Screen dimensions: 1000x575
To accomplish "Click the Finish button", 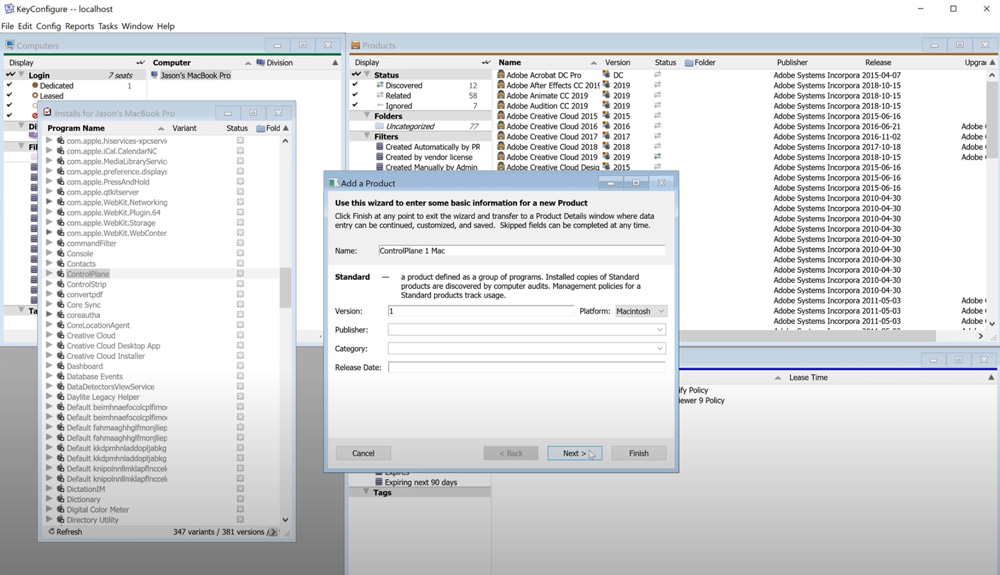I will 638,453.
